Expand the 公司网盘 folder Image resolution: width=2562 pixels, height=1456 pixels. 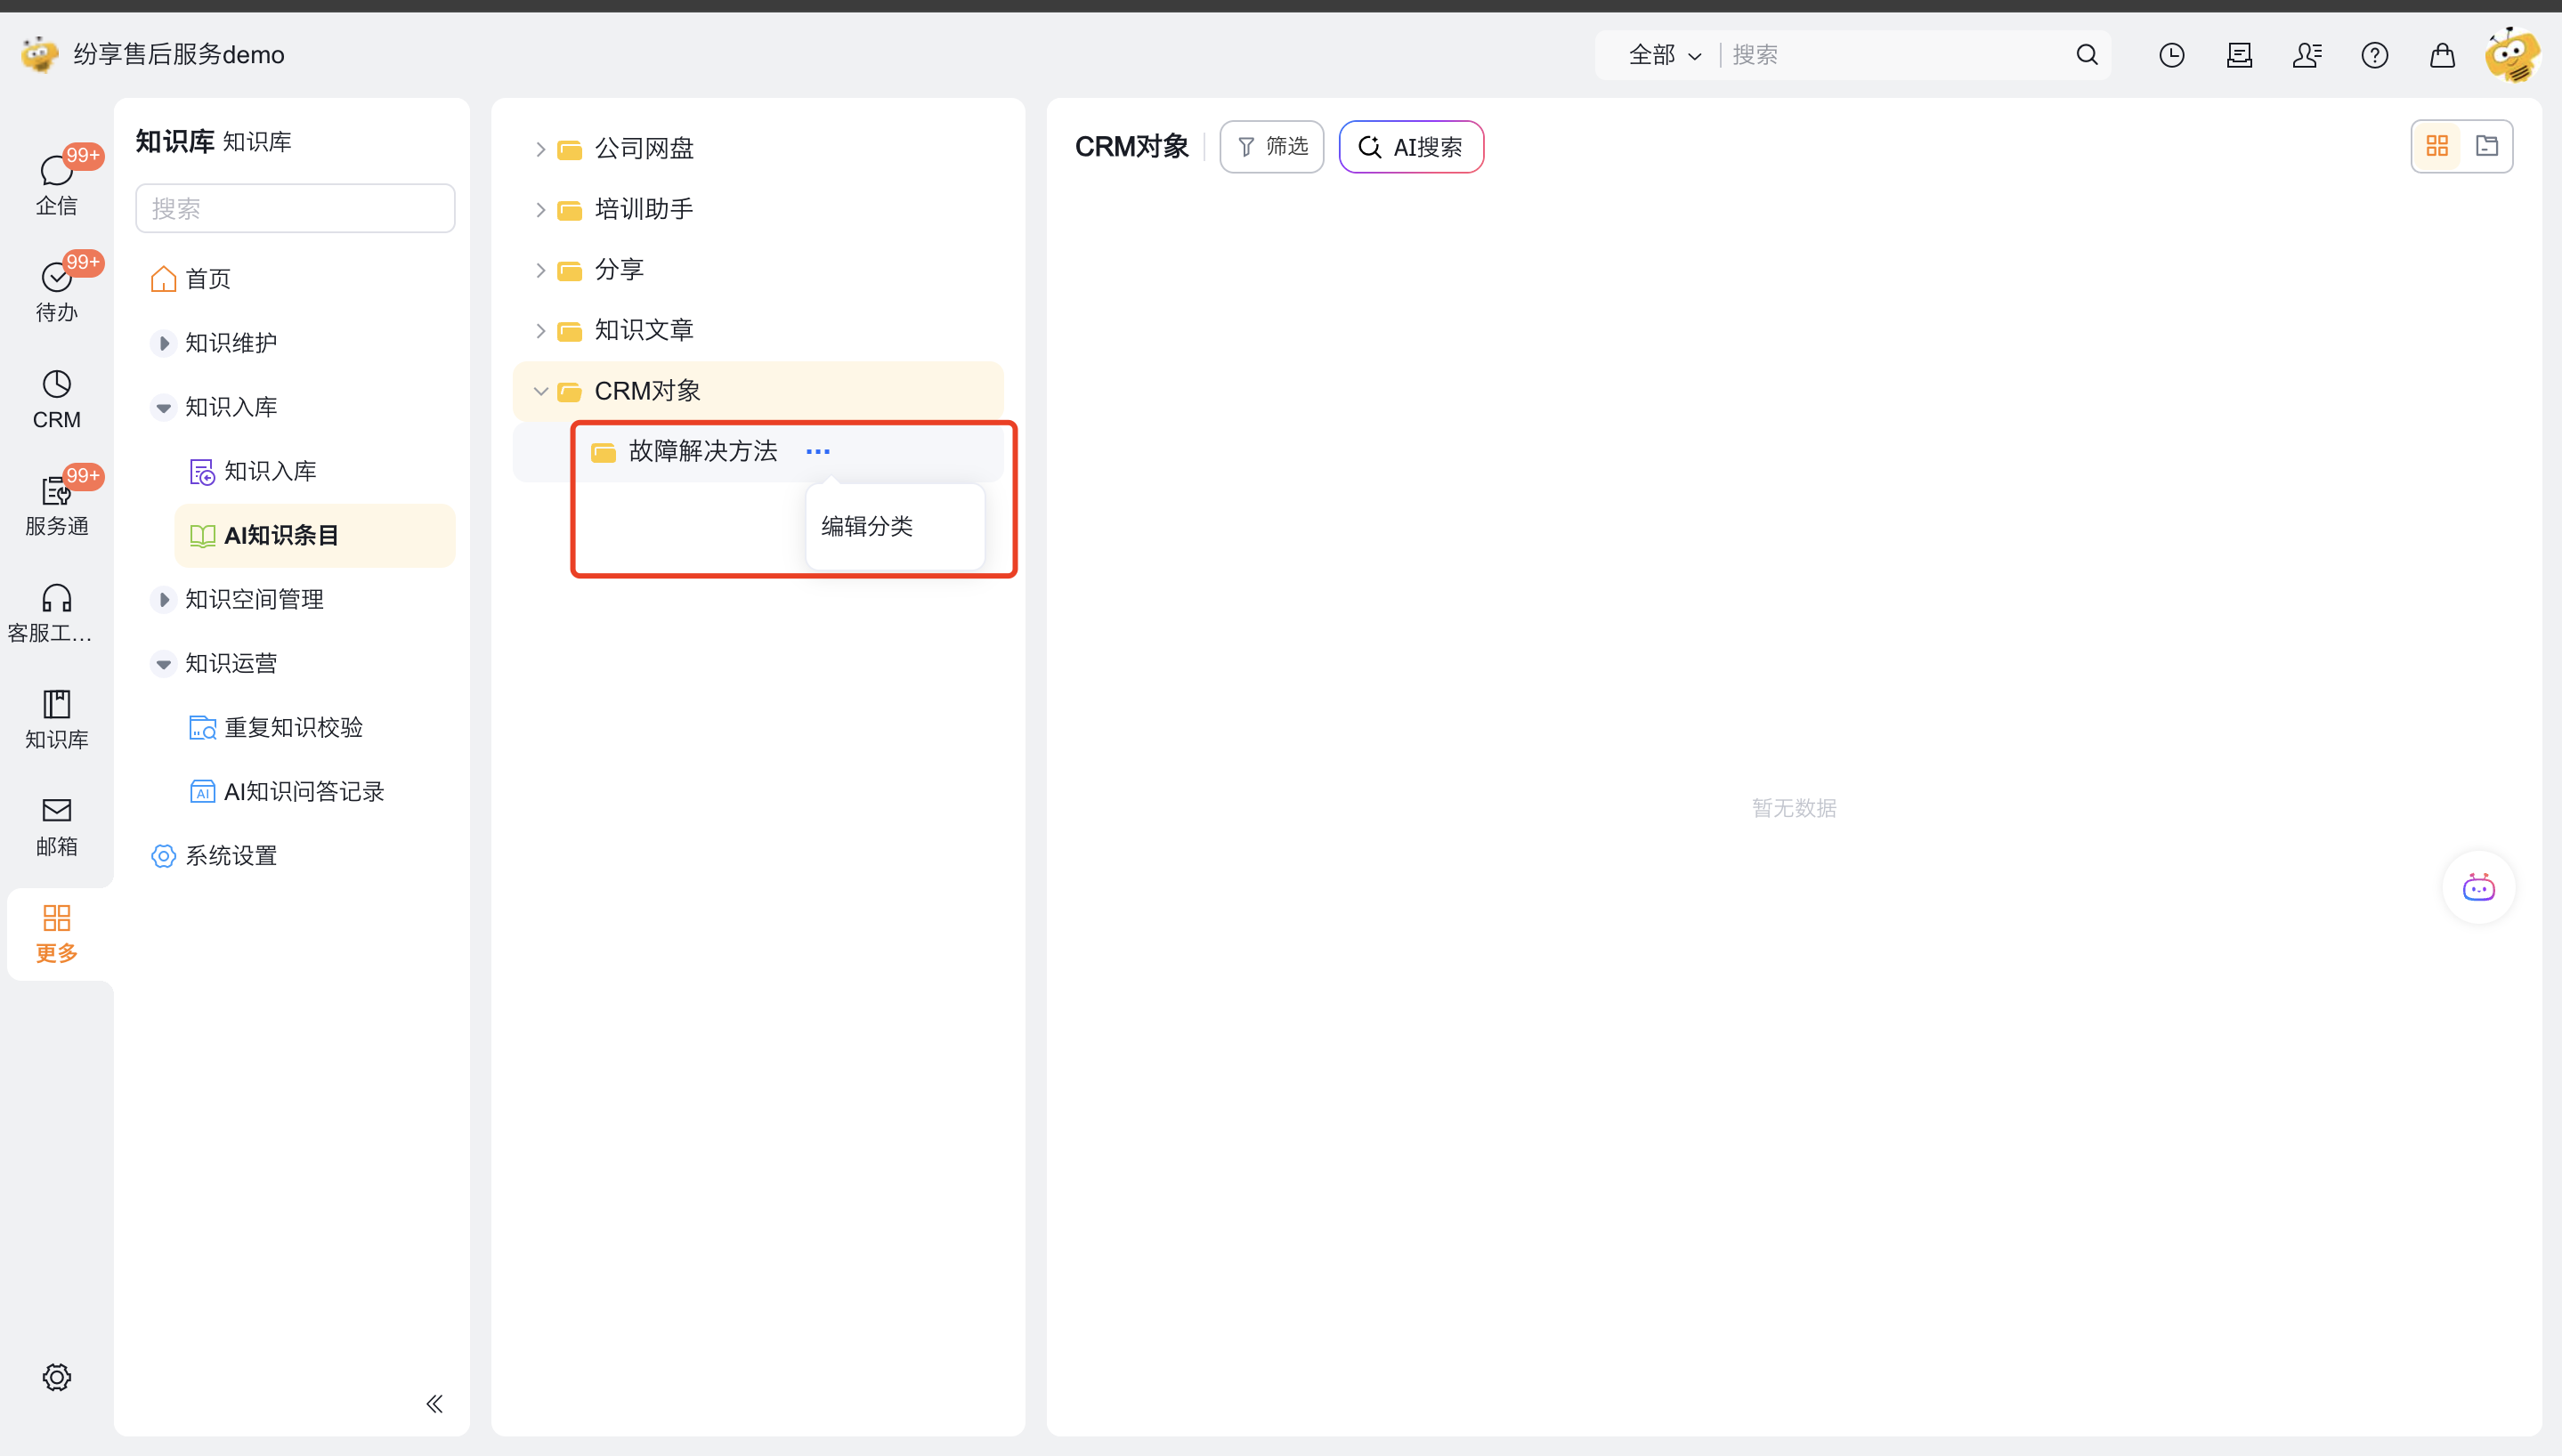(540, 149)
